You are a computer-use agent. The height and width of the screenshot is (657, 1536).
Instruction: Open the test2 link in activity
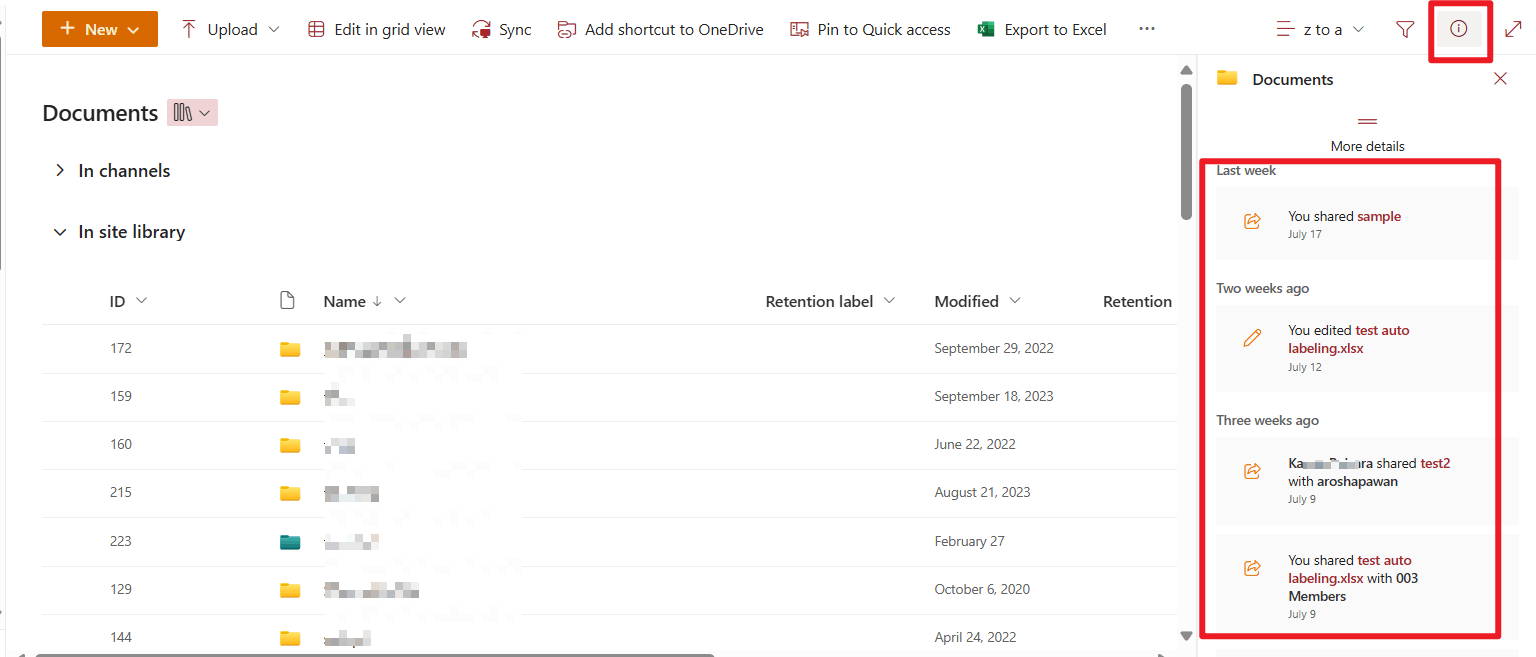coord(1435,463)
